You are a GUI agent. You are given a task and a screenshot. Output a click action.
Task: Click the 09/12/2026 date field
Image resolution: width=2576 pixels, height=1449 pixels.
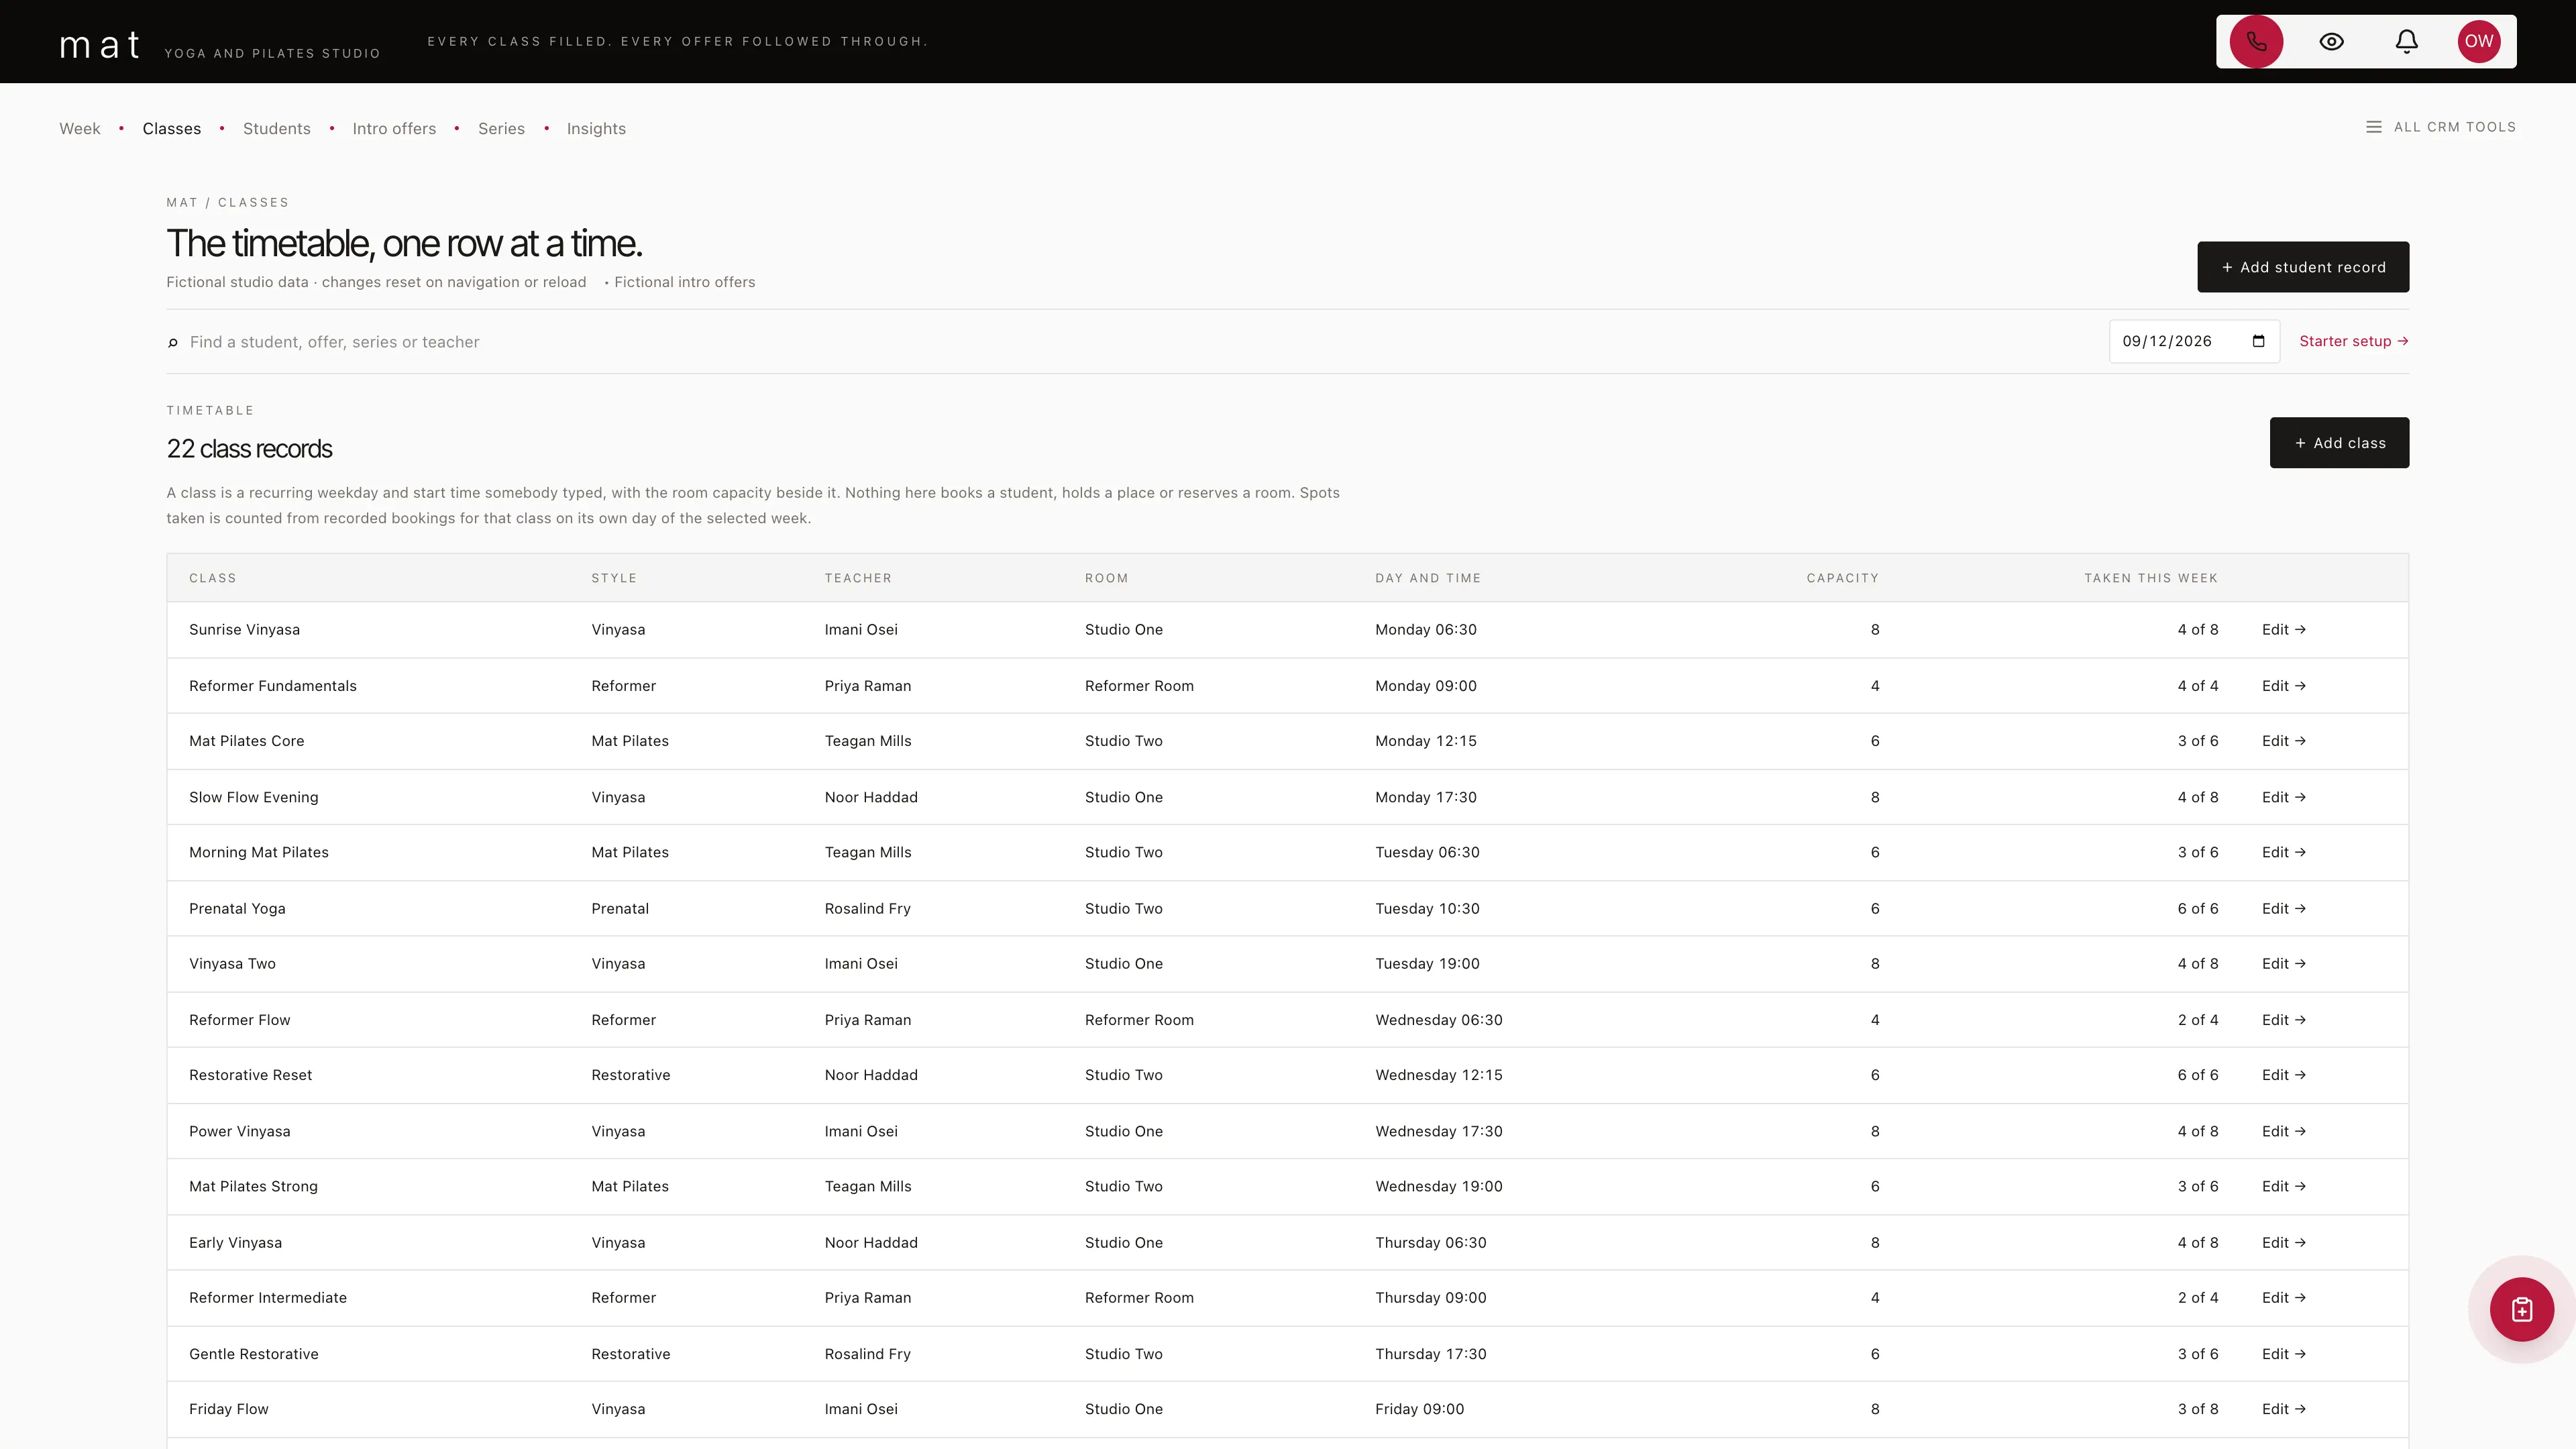pos(2194,341)
